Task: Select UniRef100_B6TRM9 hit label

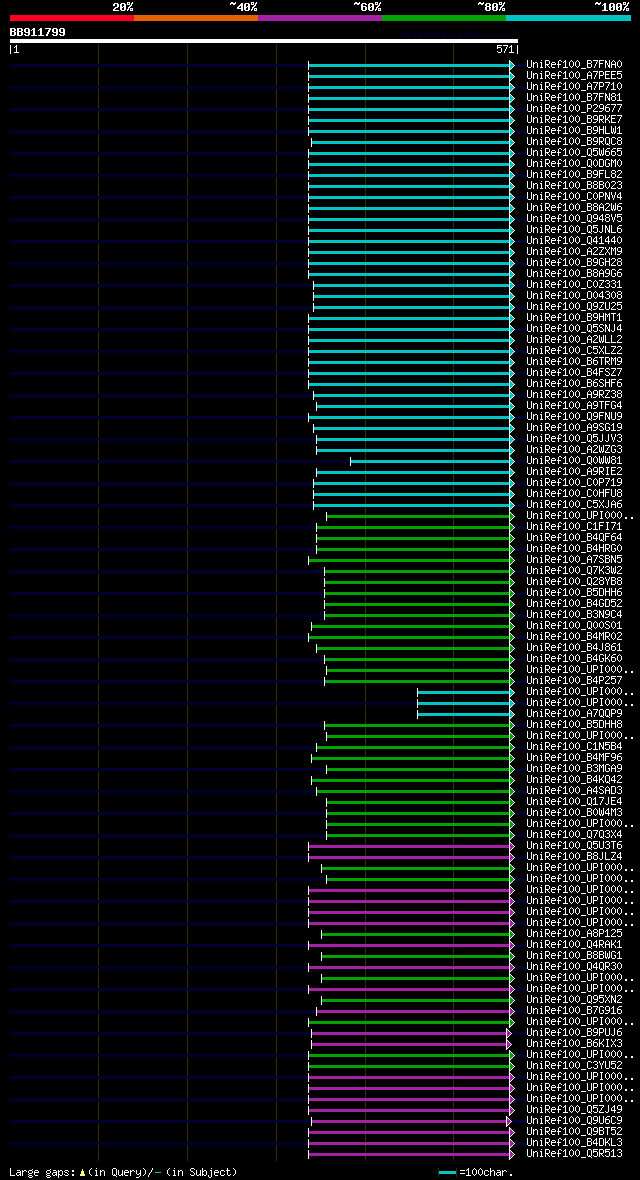Action: [574, 362]
